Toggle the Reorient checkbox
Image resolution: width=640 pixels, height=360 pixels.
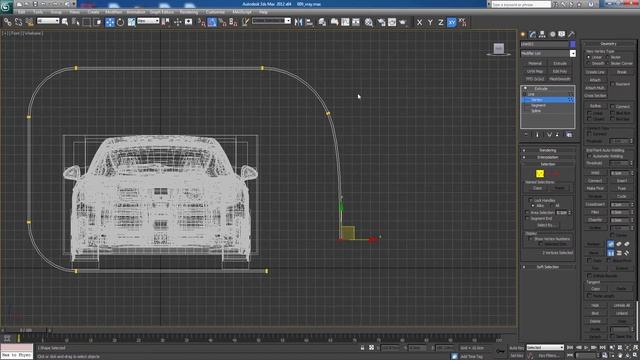tap(612, 84)
